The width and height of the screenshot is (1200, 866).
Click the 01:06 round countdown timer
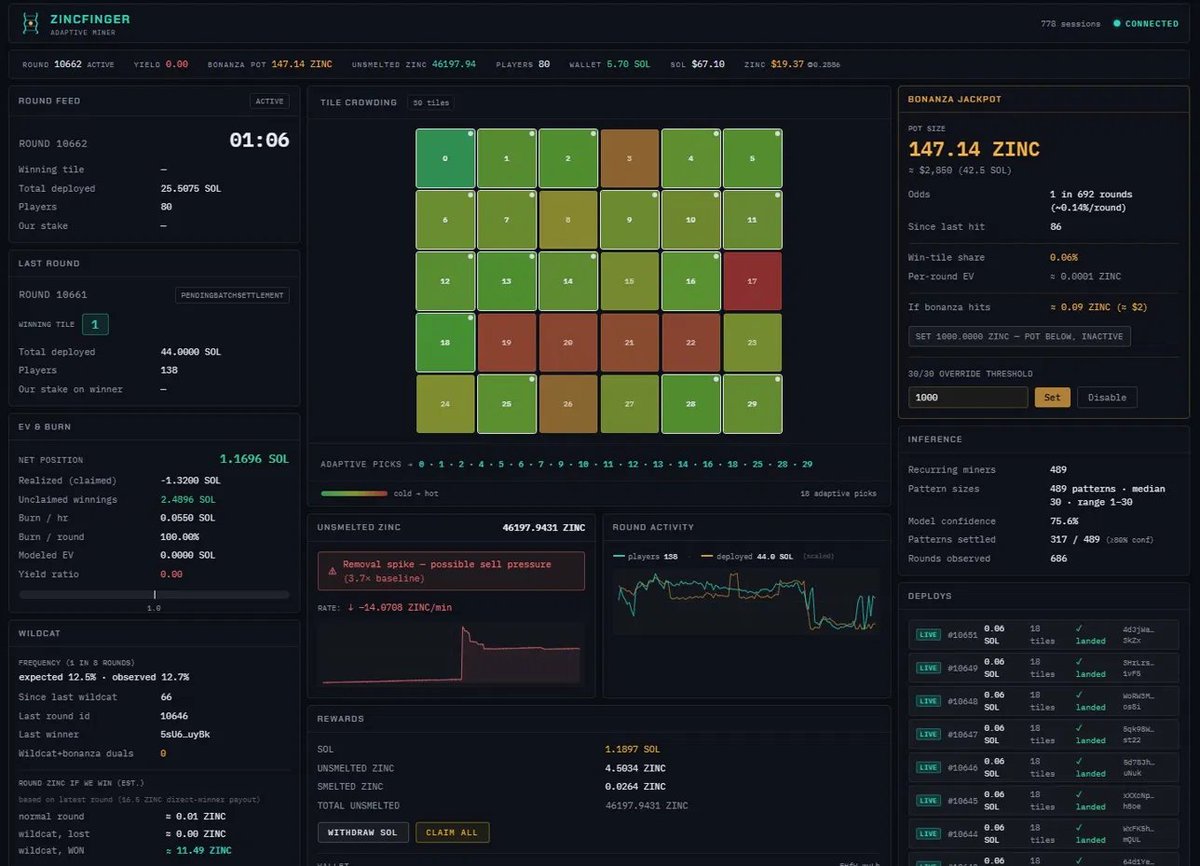(259, 140)
